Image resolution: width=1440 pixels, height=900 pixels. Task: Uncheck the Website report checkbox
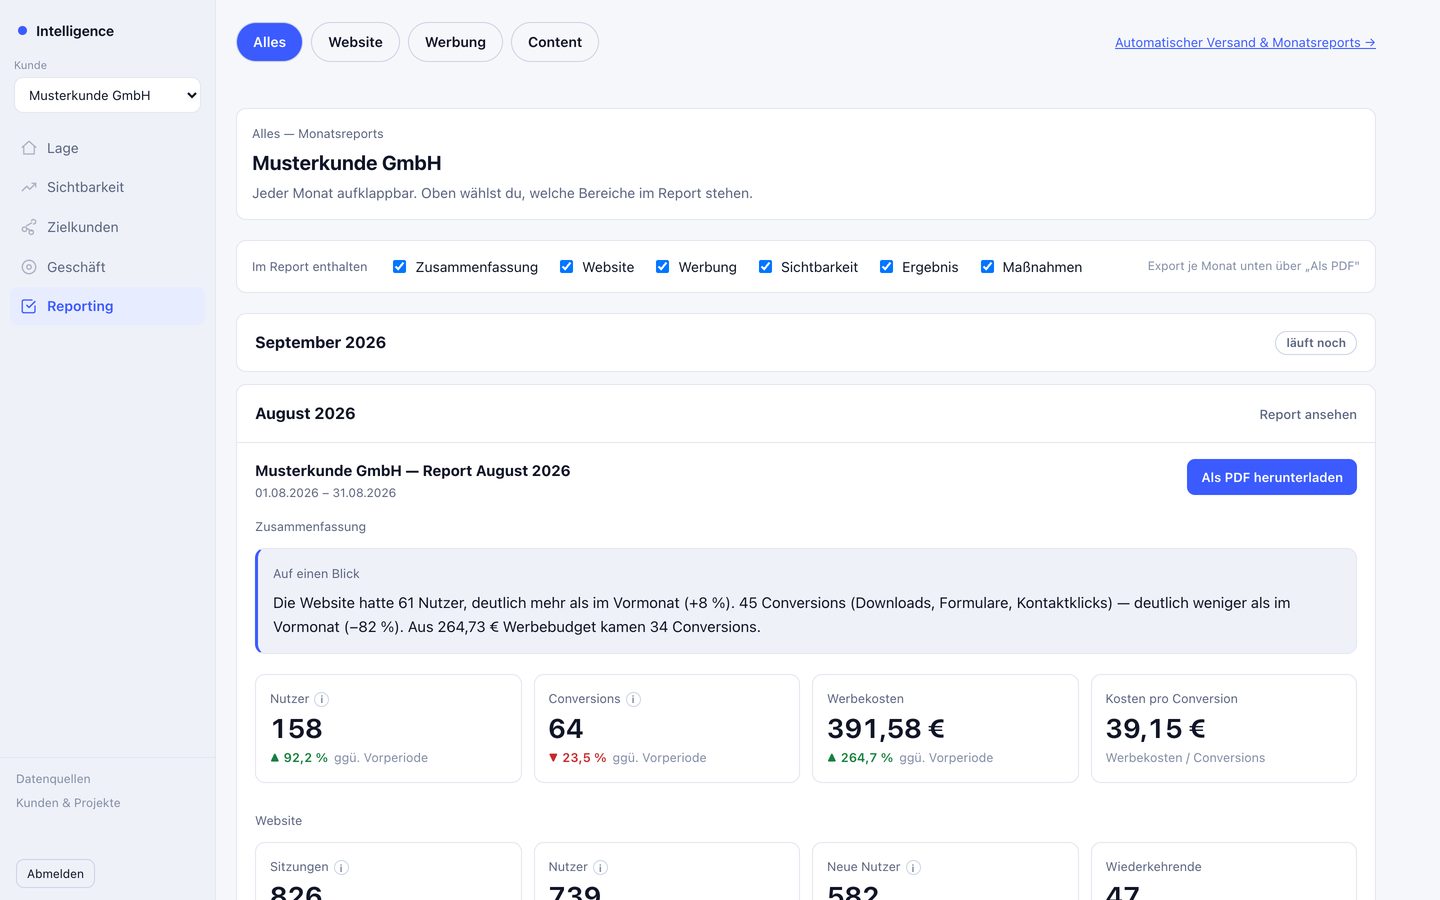click(x=566, y=266)
